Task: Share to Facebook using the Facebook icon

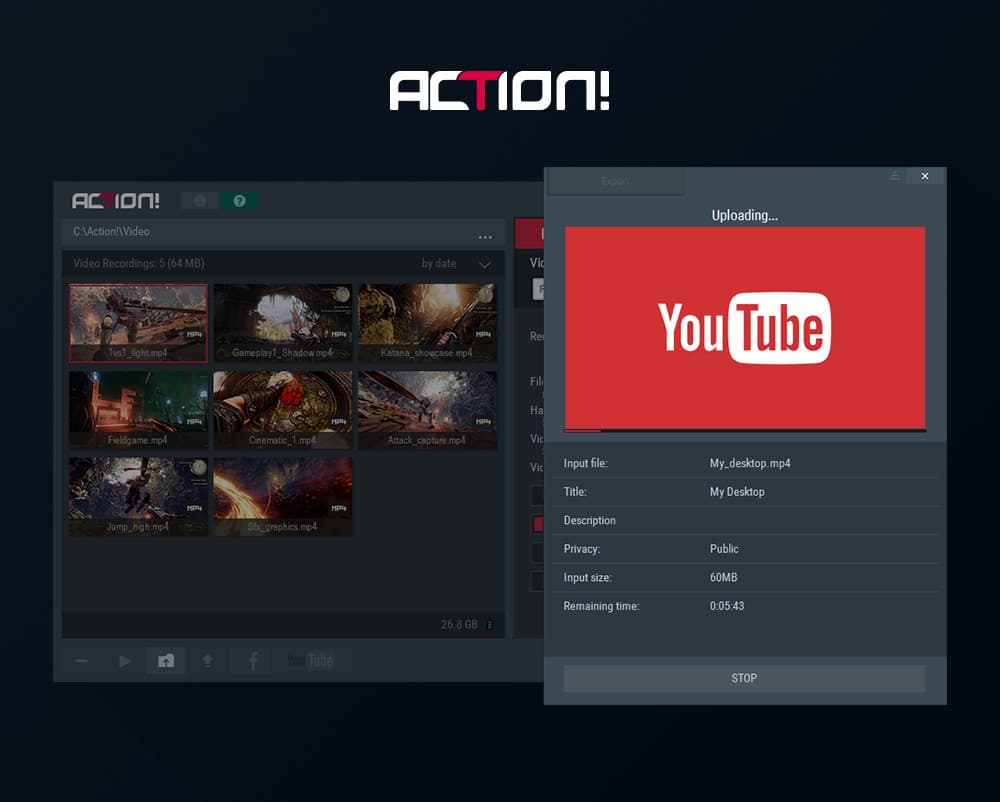Action: (253, 661)
